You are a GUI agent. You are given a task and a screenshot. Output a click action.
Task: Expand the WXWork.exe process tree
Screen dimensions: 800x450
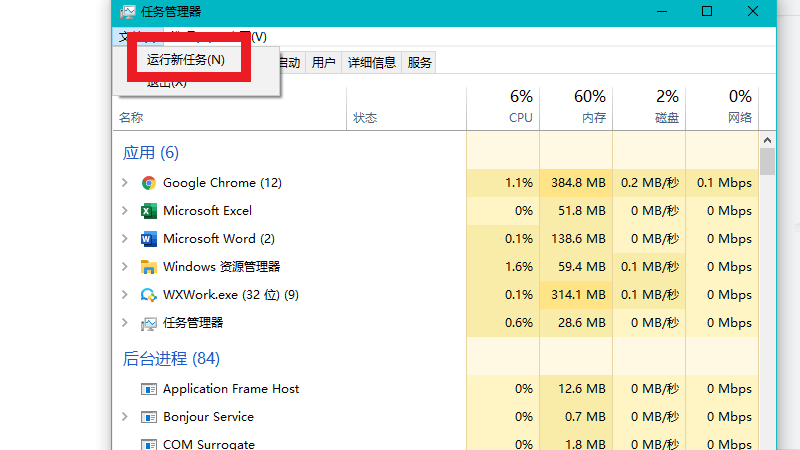click(x=124, y=295)
